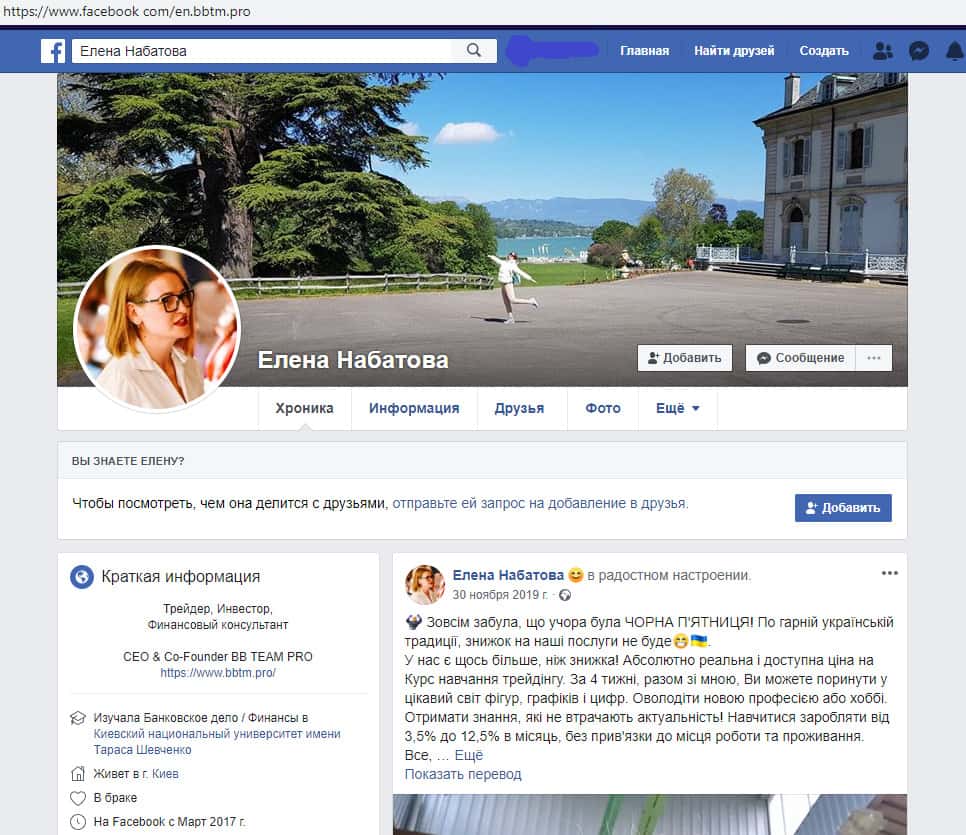The height and width of the screenshot is (835, 966).
Task: Open the notifications bell icon
Action: click(x=953, y=51)
